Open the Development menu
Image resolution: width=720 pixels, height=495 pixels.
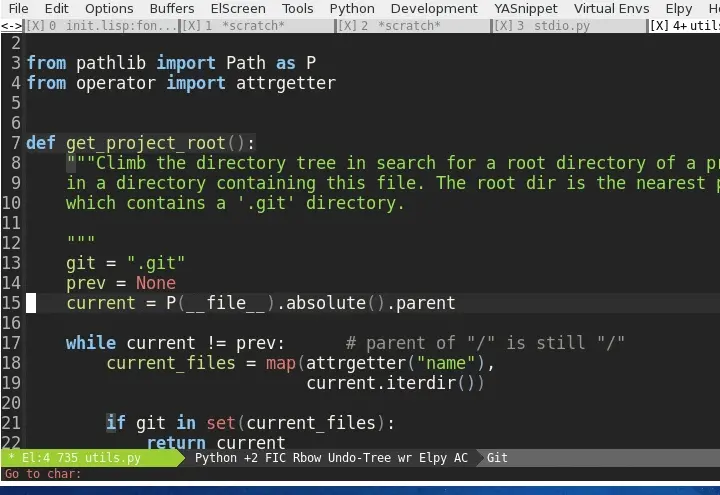click(x=433, y=8)
